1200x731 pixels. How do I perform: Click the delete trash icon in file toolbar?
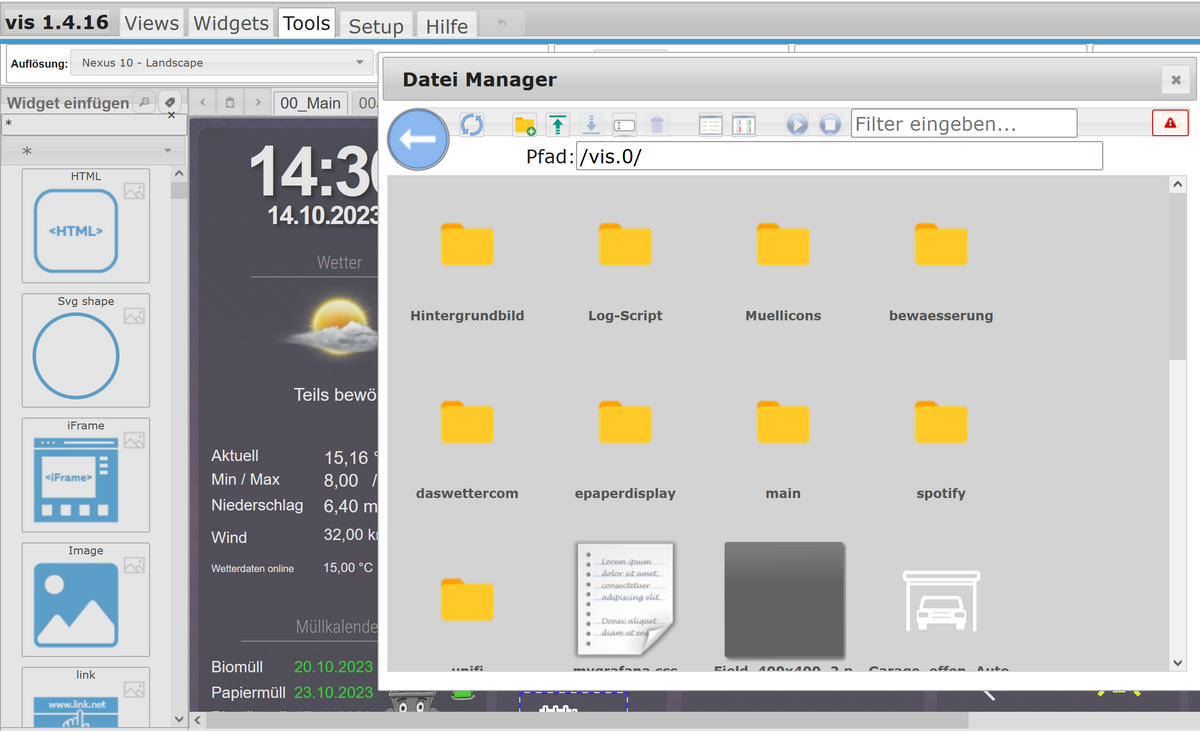pyautogui.click(x=657, y=125)
